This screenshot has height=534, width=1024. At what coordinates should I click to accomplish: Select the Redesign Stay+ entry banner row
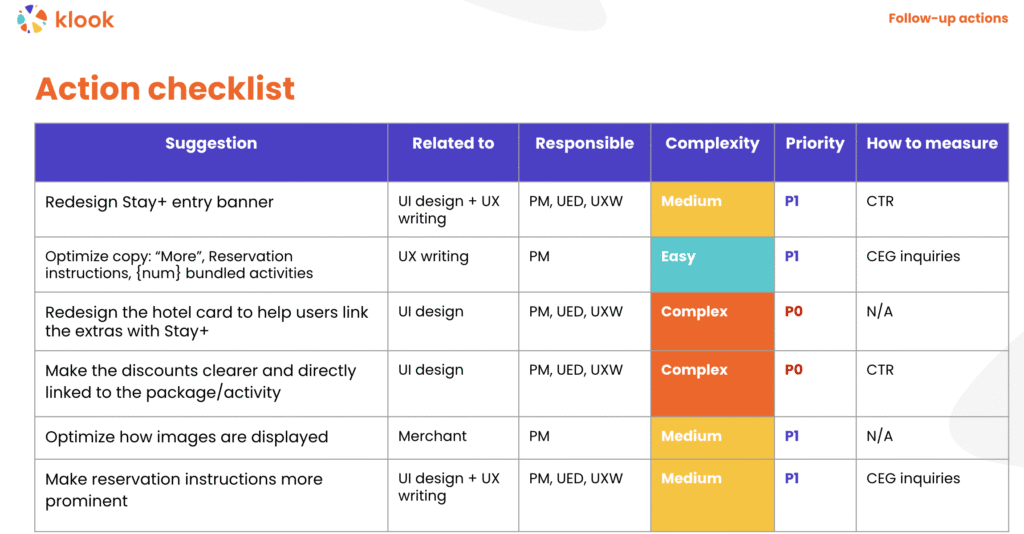(160, 202)
